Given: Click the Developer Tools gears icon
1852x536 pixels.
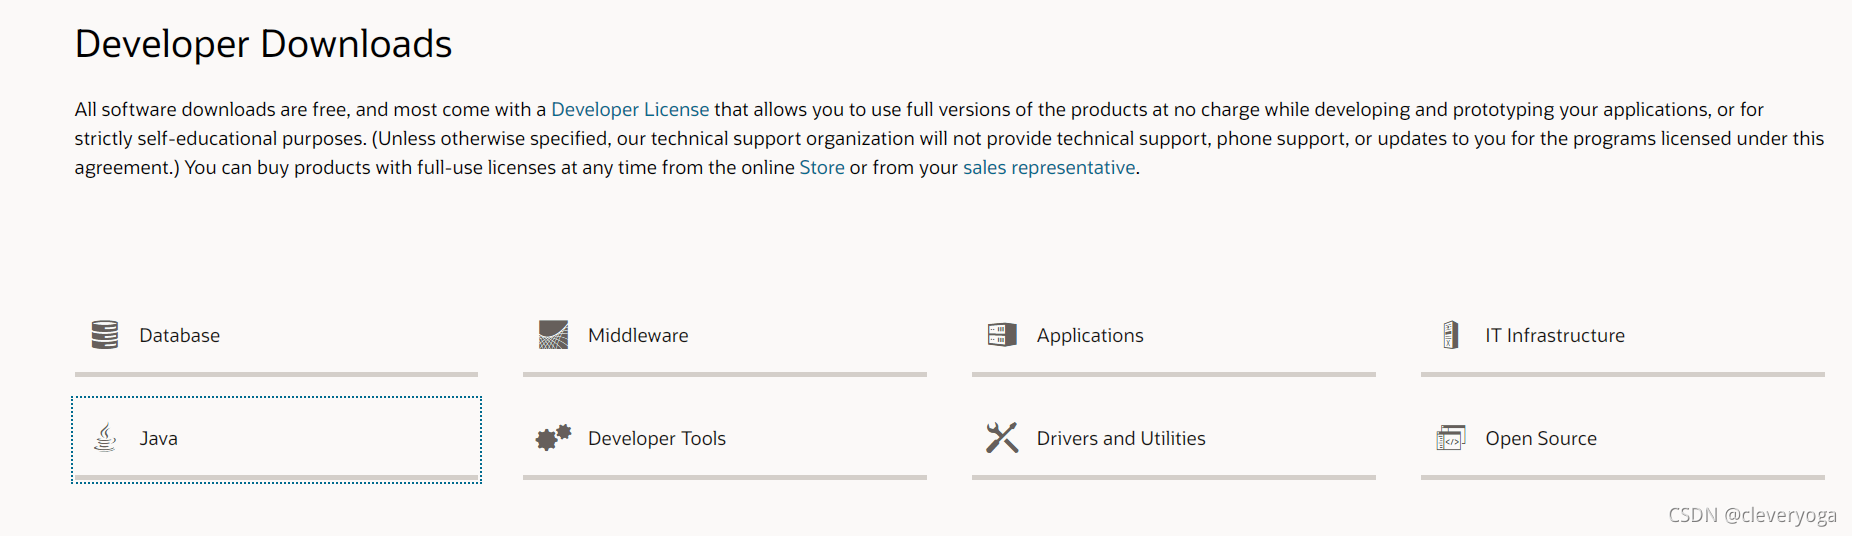Looking at the screenshot, I should point(553,438).
